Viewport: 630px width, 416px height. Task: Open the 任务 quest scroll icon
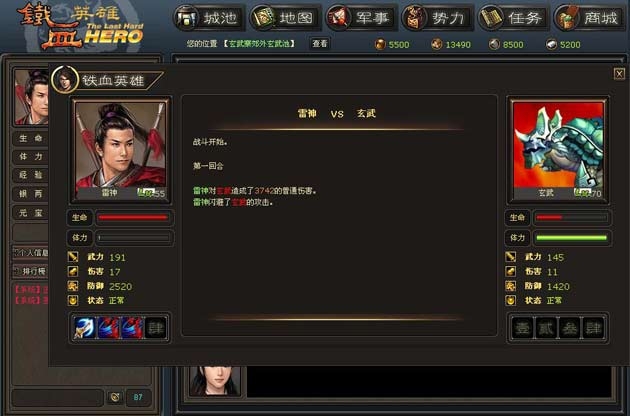[490, 18]
